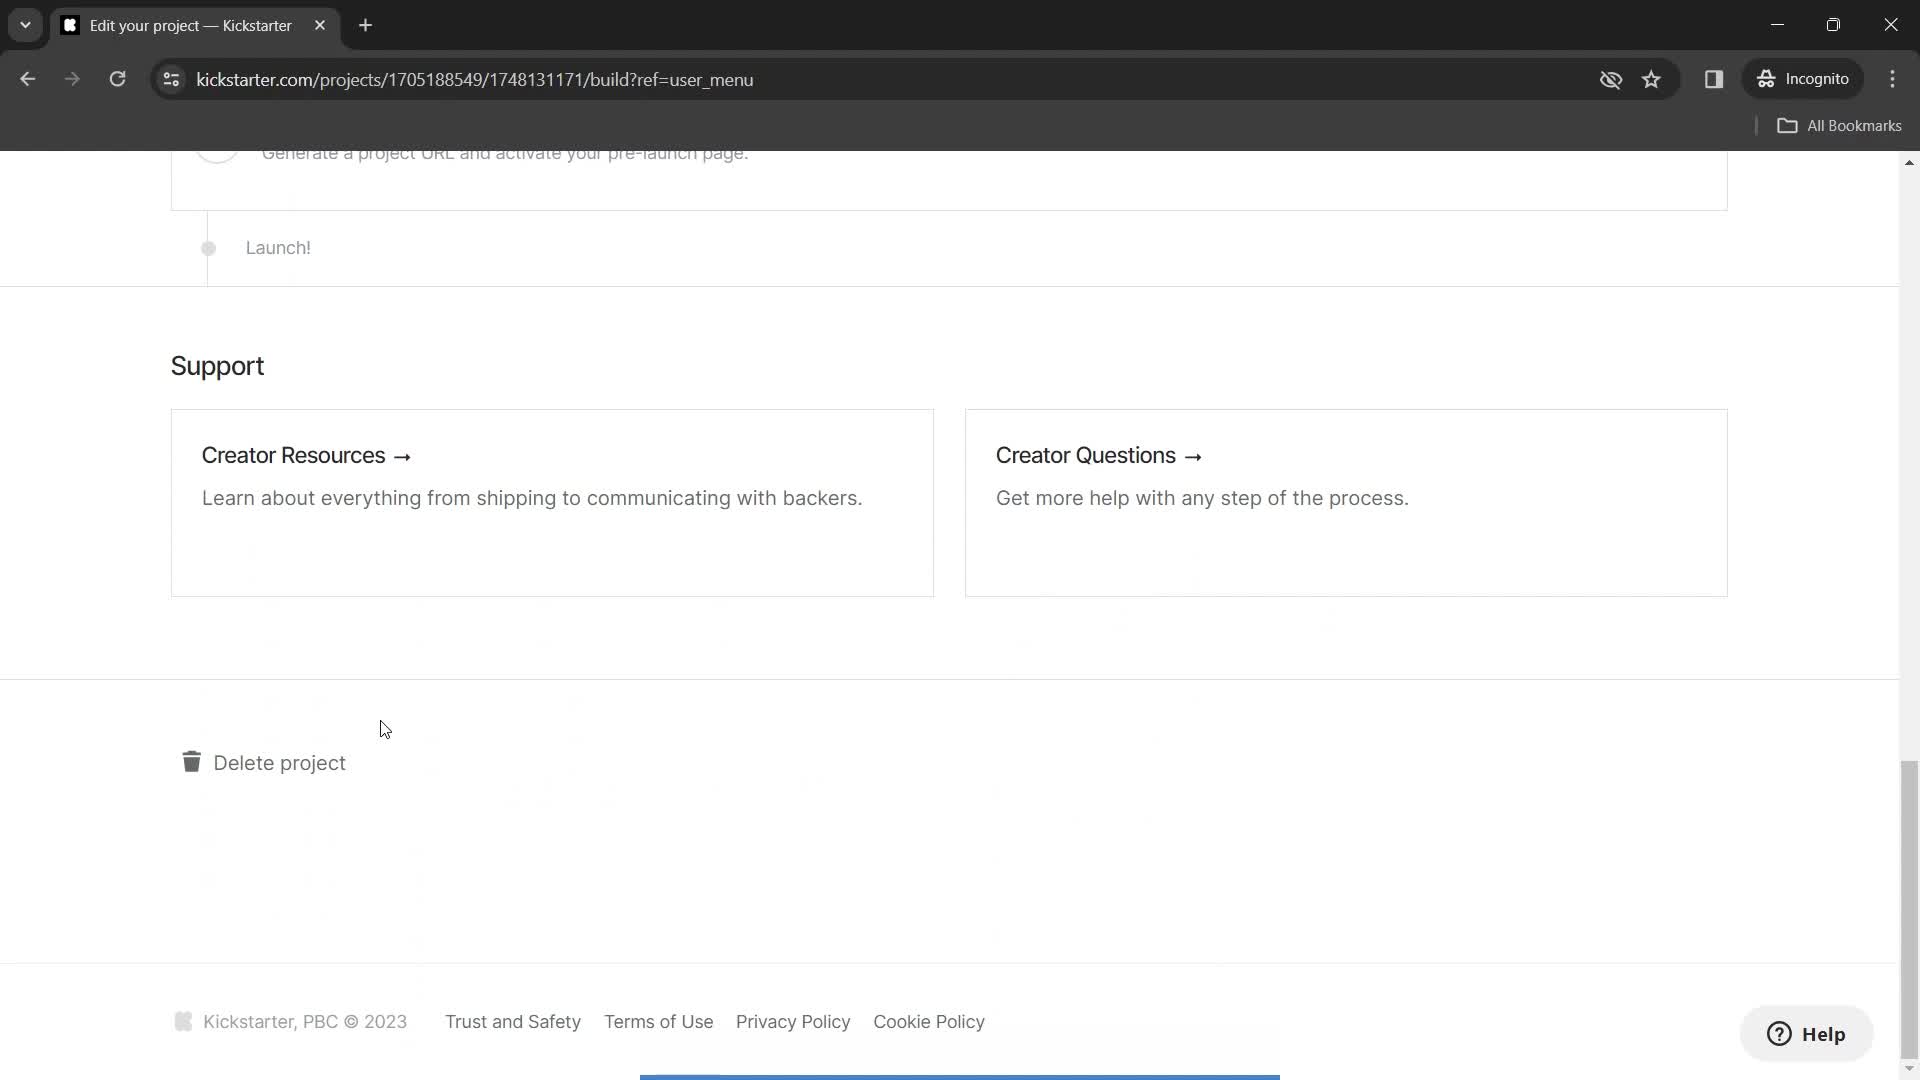Image resolution: width=1920 pixels, height=1080 pixels.
Task: View site information icon in address bar
Action: coord(172,79)
